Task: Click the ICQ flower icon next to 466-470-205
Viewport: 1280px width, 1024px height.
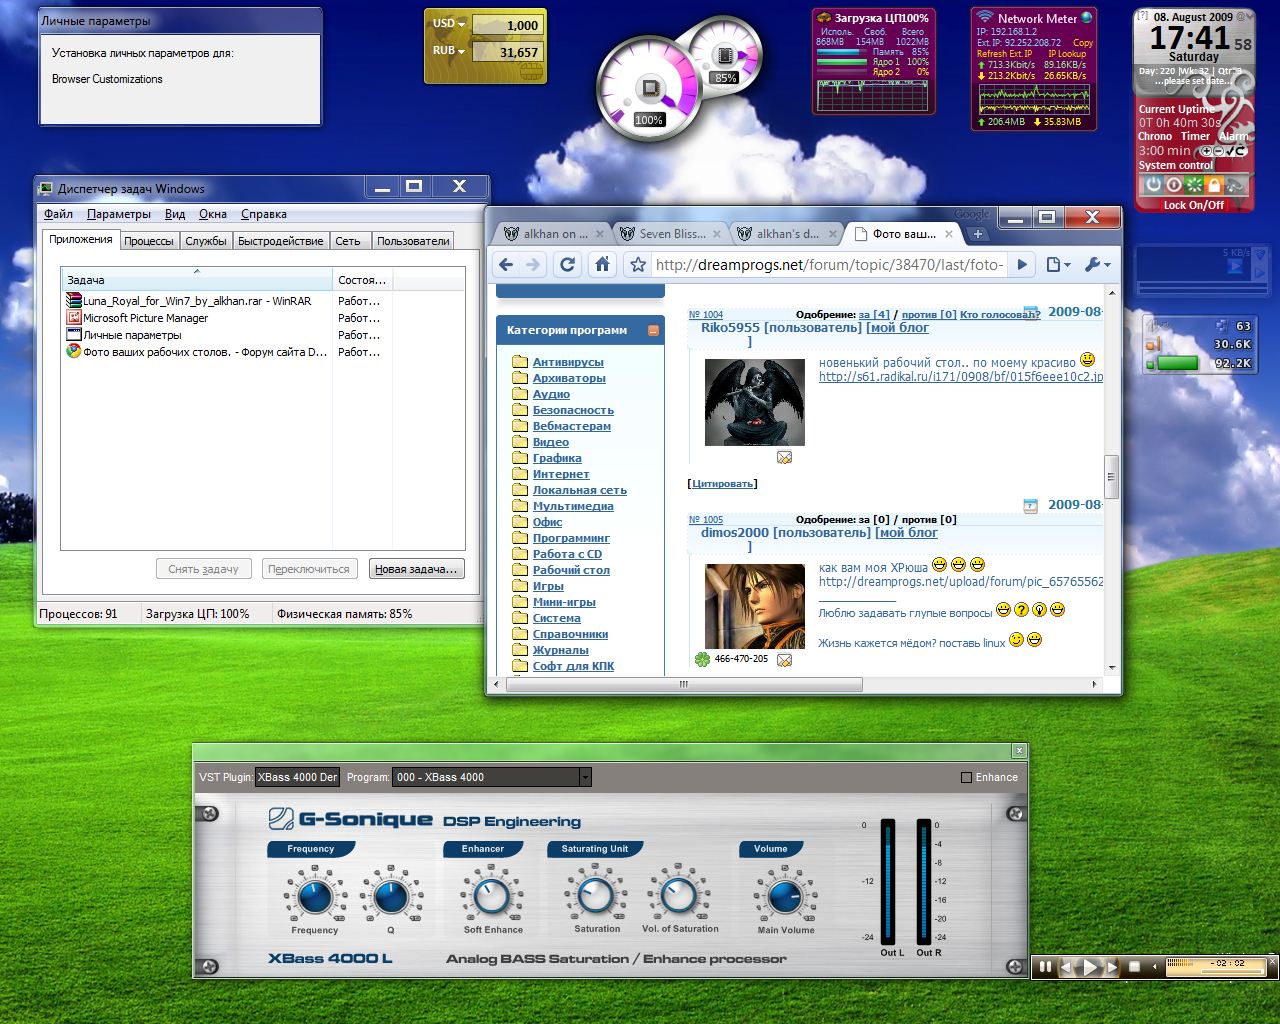Action: [x=702, y=659]
